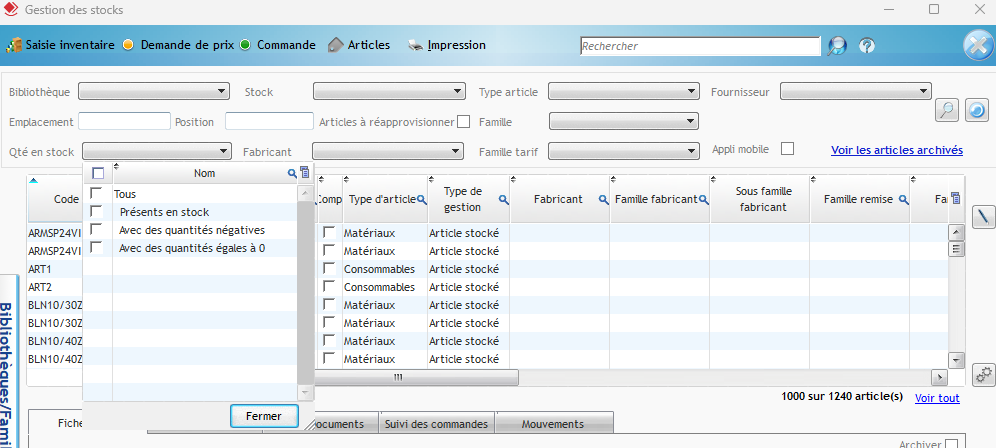Click the search globe icon beside Rechercher

pyautogui.click(x=837, y=46)
